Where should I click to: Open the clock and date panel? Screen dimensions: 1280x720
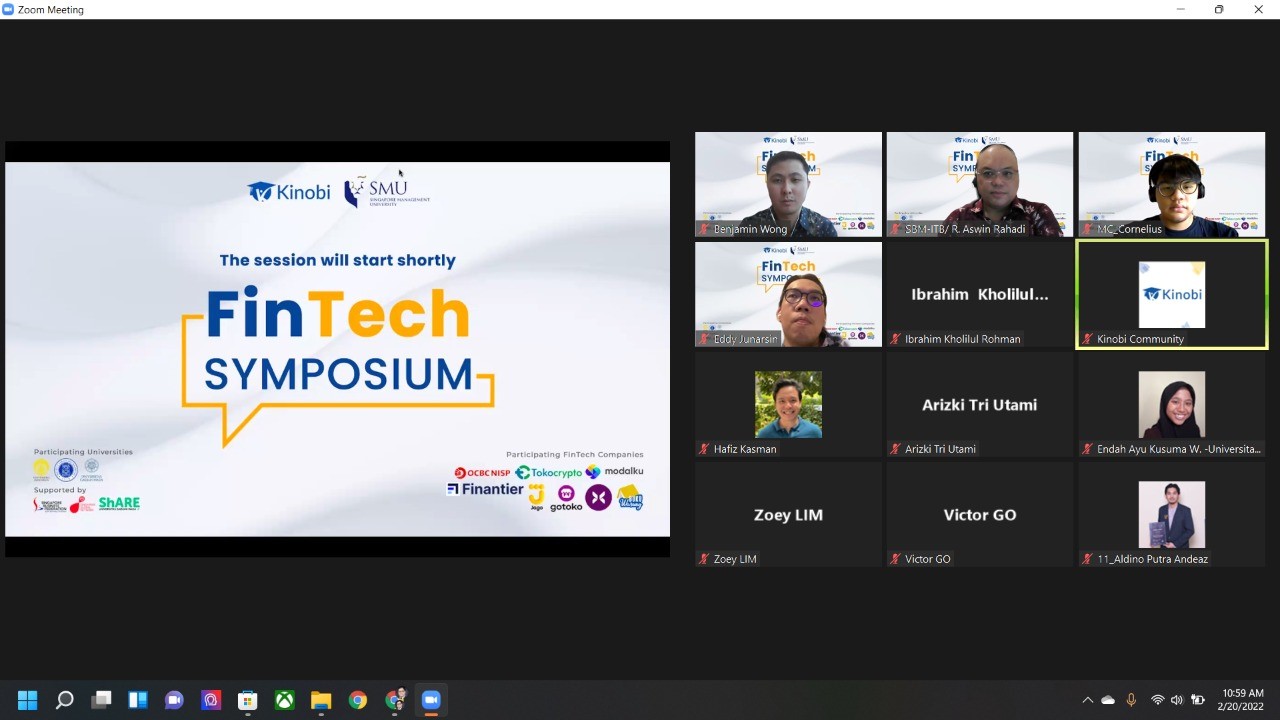pyautogui.click(x=1241, y=700)
